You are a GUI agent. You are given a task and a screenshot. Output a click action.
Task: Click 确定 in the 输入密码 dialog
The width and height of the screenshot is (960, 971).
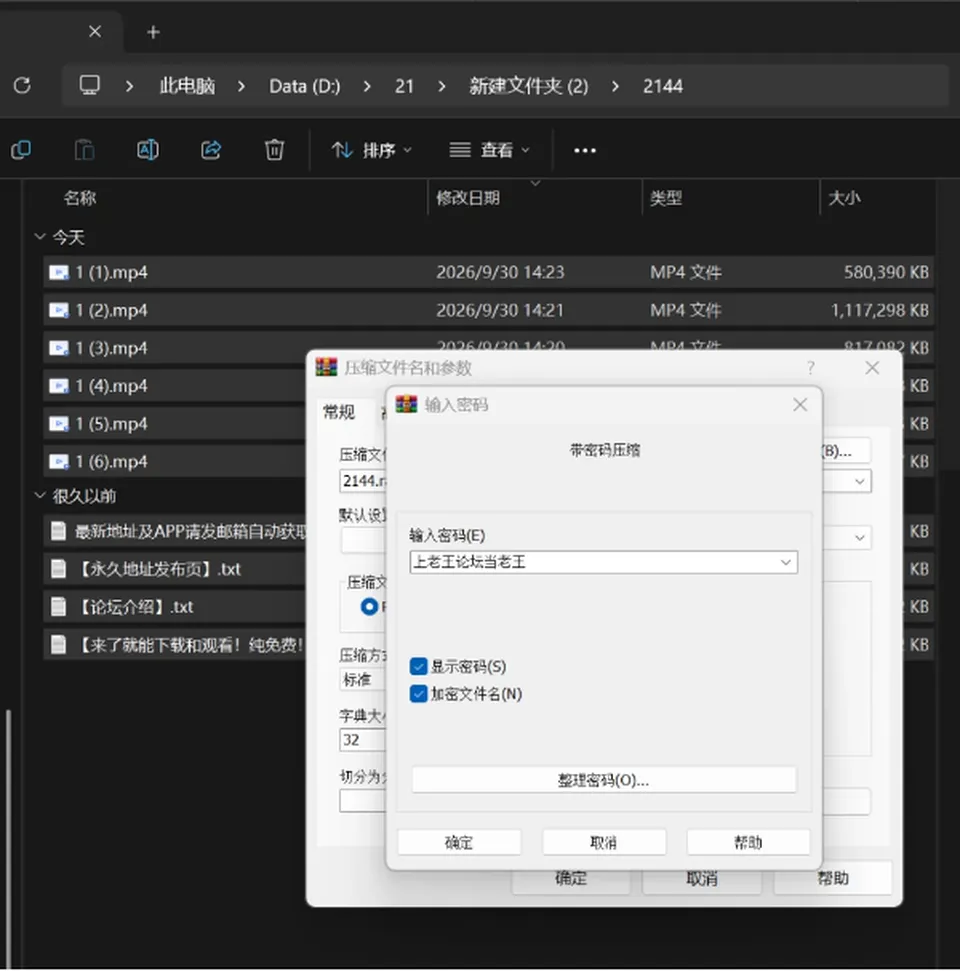459,842
